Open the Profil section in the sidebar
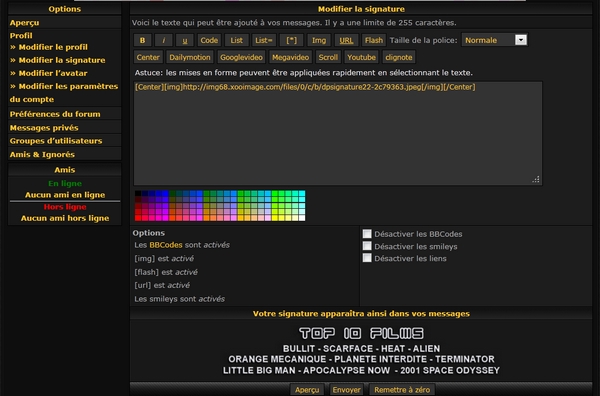 coord(21,36)
